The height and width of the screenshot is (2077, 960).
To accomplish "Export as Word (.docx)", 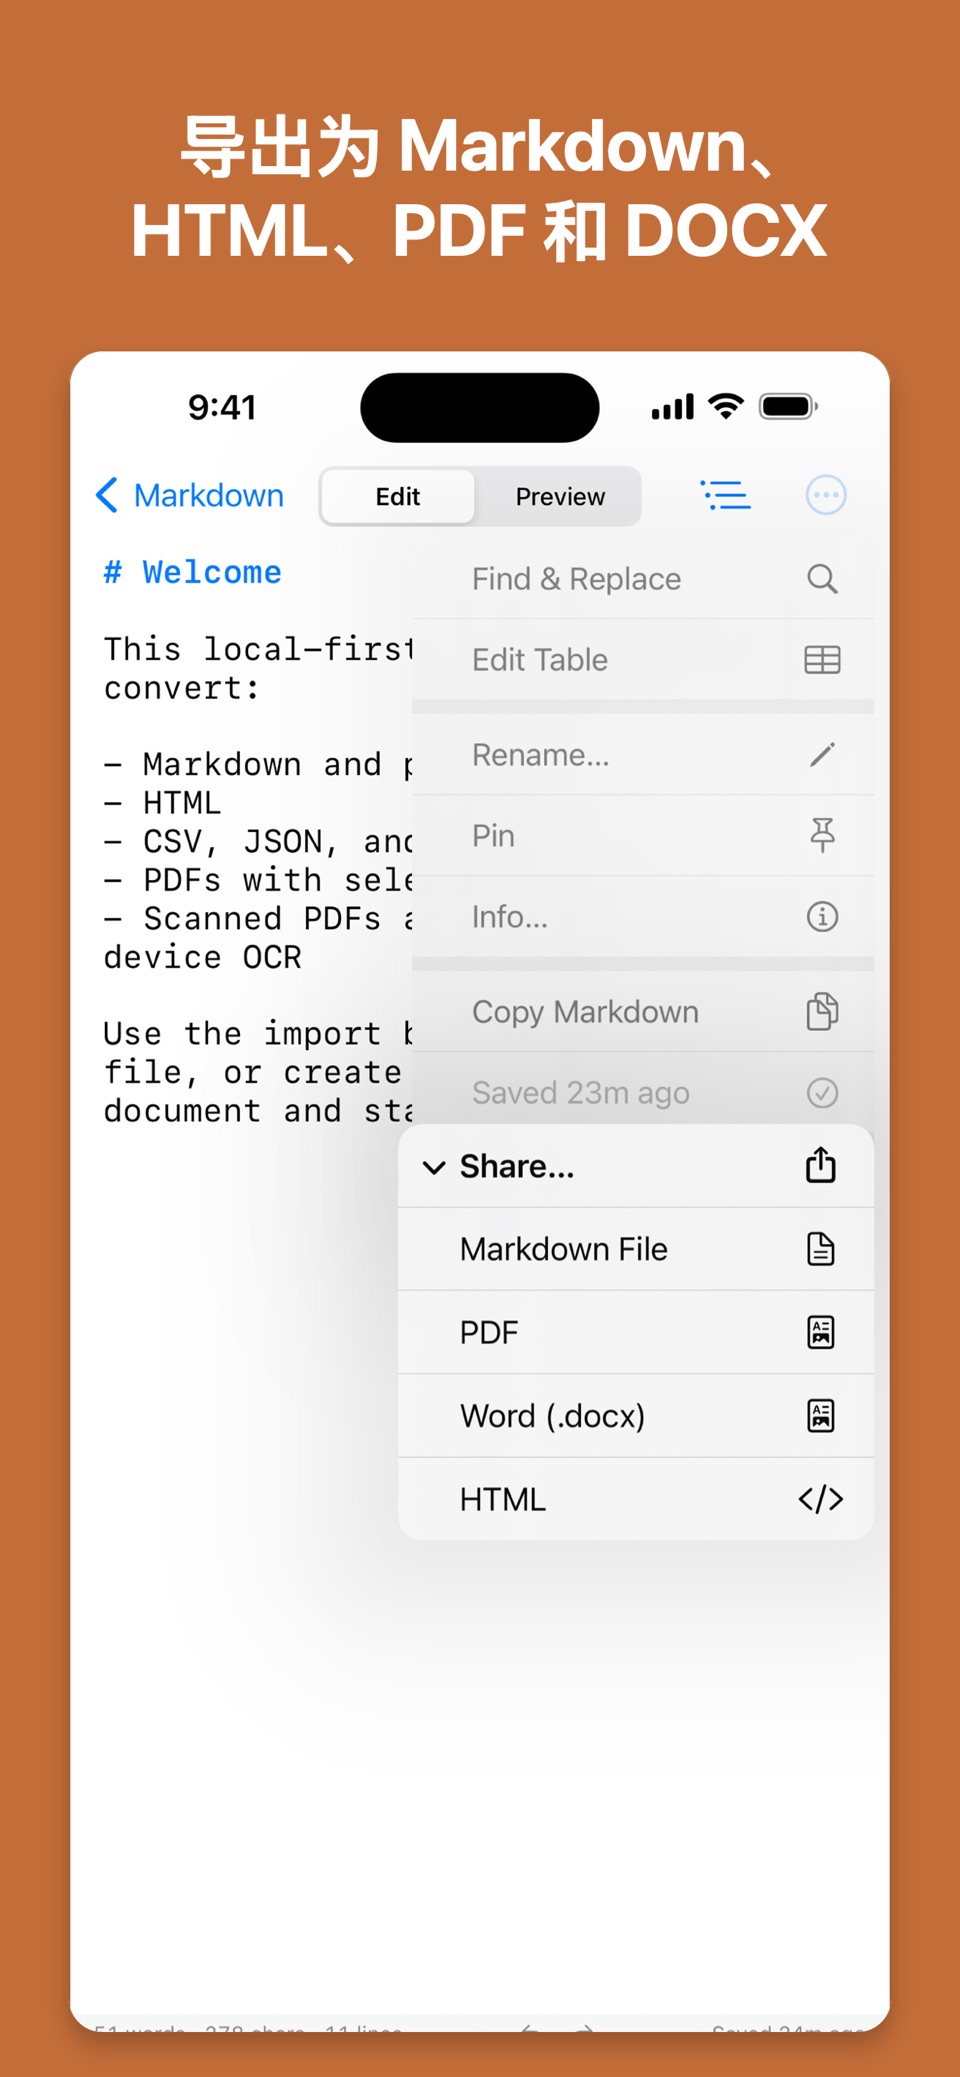I will 636,1416.
